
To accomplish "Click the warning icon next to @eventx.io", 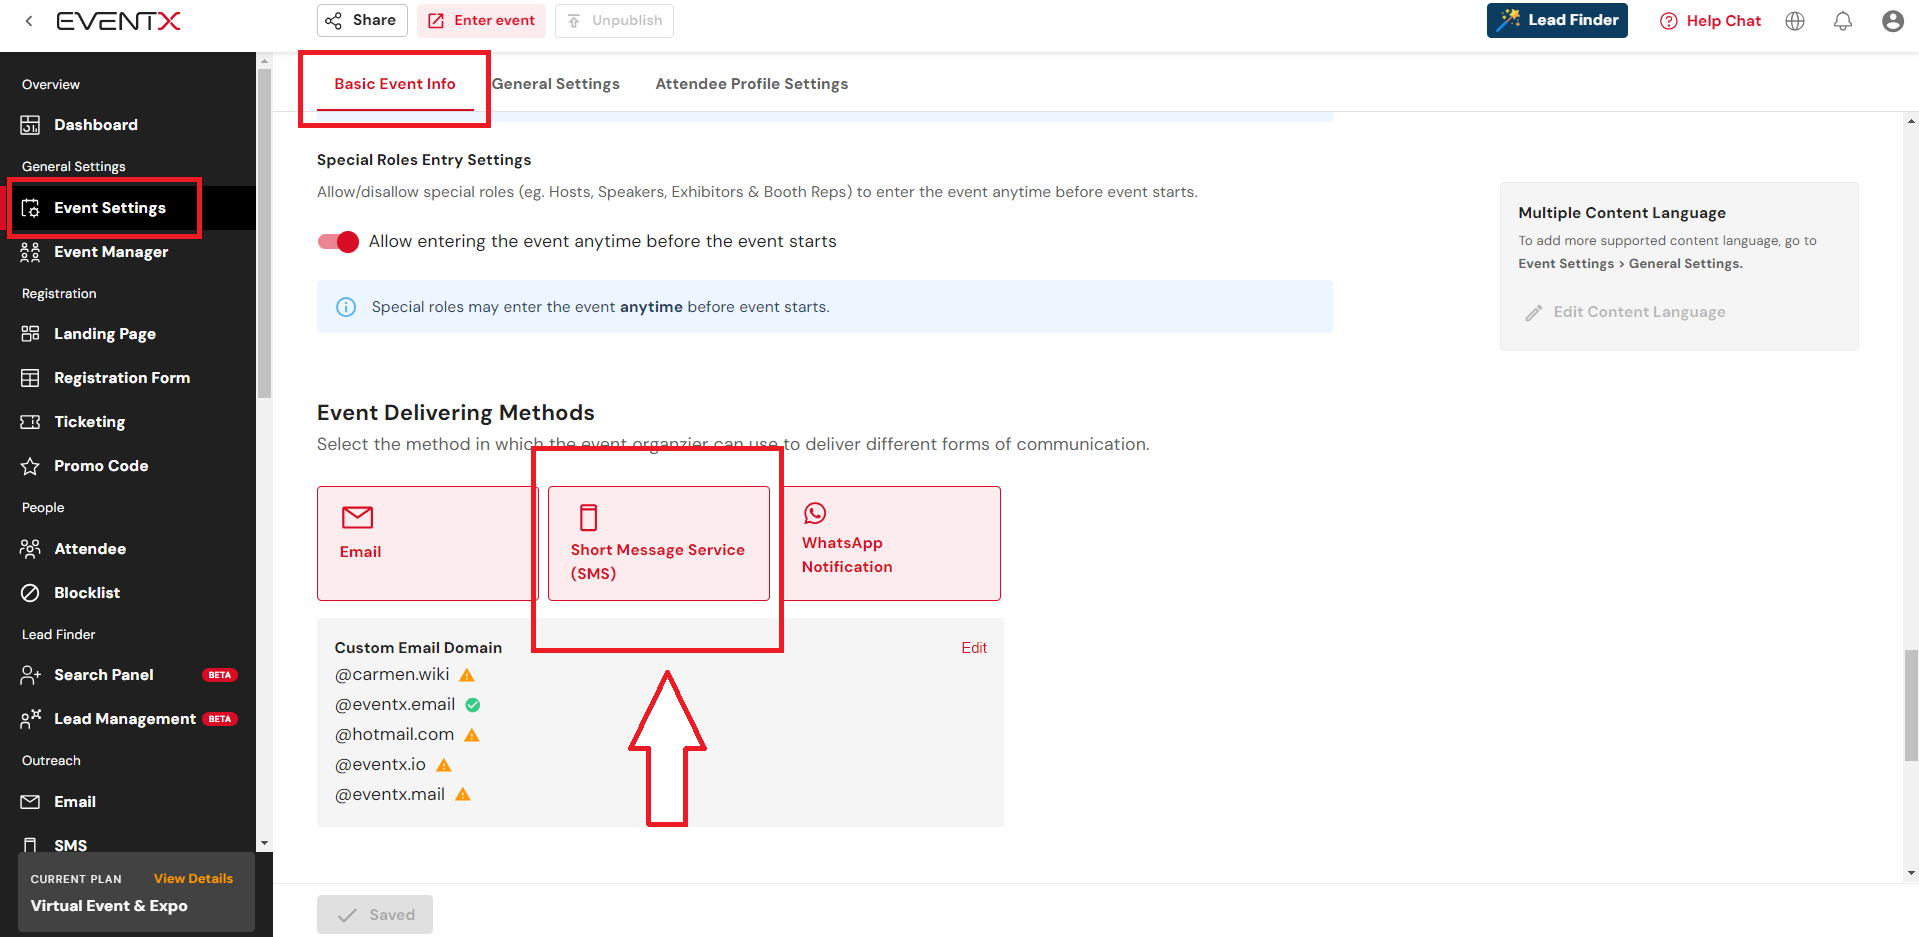I will (x=444, y=765).
